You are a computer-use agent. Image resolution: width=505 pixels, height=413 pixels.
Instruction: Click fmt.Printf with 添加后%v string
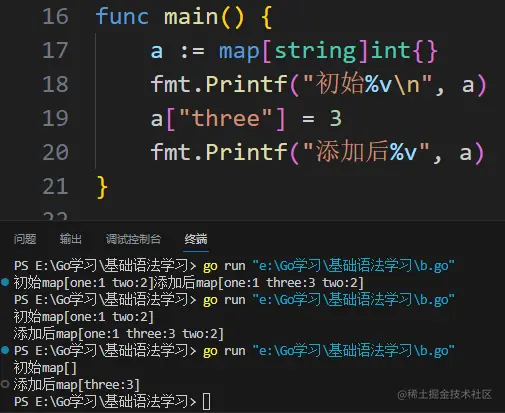point(317,152)
